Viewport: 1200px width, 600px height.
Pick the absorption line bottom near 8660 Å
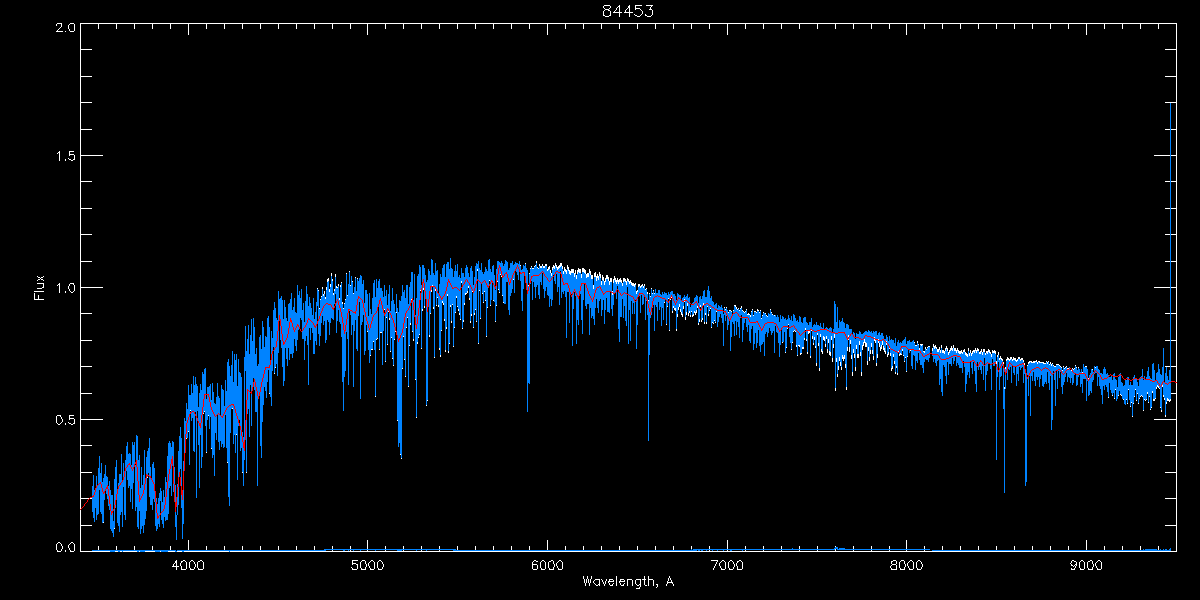[x=1025, y=482]
